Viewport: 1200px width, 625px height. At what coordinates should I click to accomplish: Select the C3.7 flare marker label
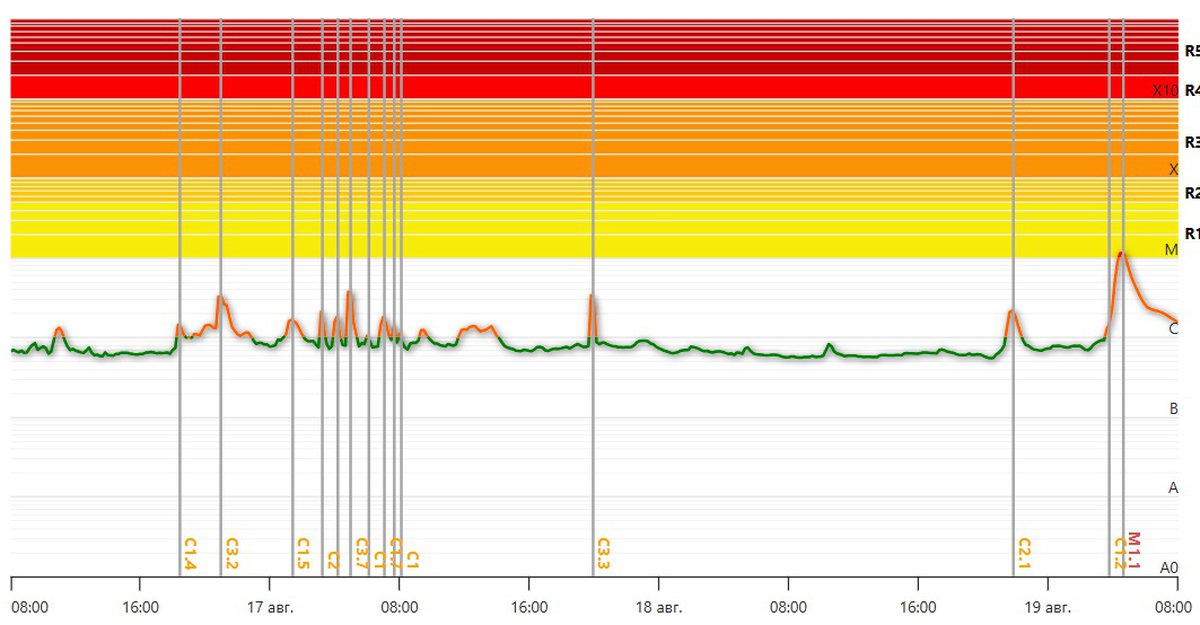click(362, 553)
